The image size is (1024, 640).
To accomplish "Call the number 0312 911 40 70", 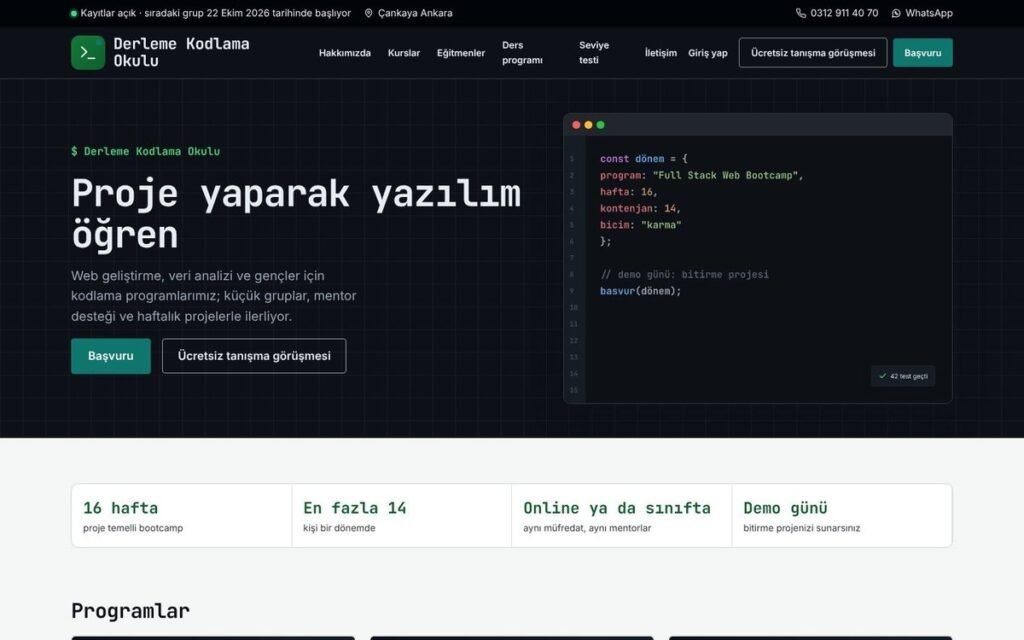I will (844, 13).
